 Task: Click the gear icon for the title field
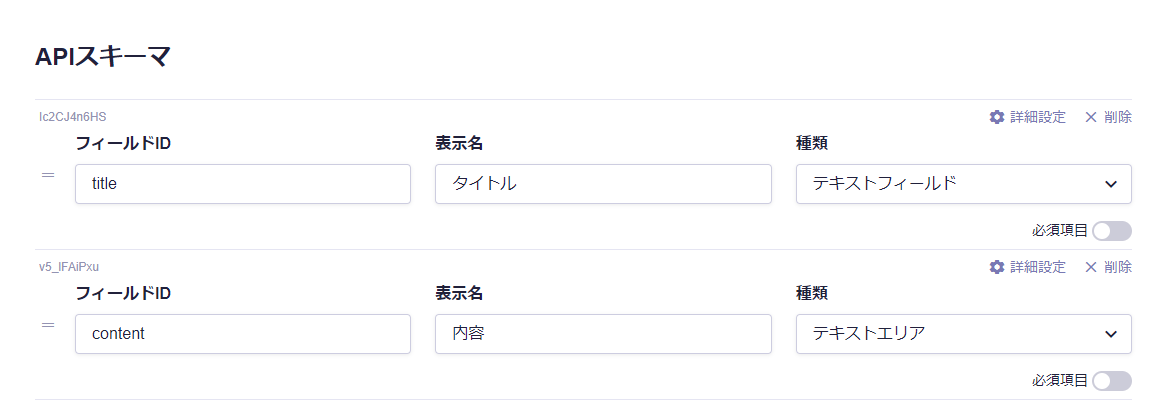tap(996, 117)
